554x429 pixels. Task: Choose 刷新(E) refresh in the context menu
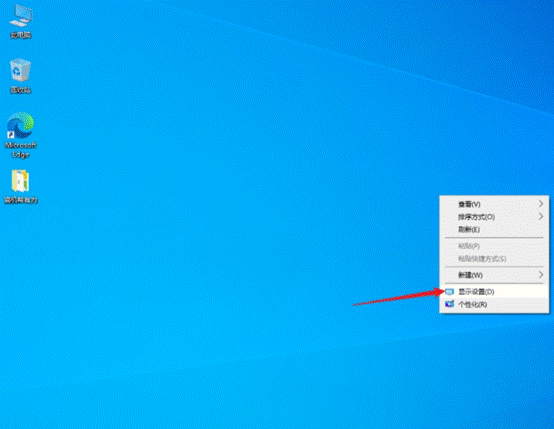coord(494,229)
